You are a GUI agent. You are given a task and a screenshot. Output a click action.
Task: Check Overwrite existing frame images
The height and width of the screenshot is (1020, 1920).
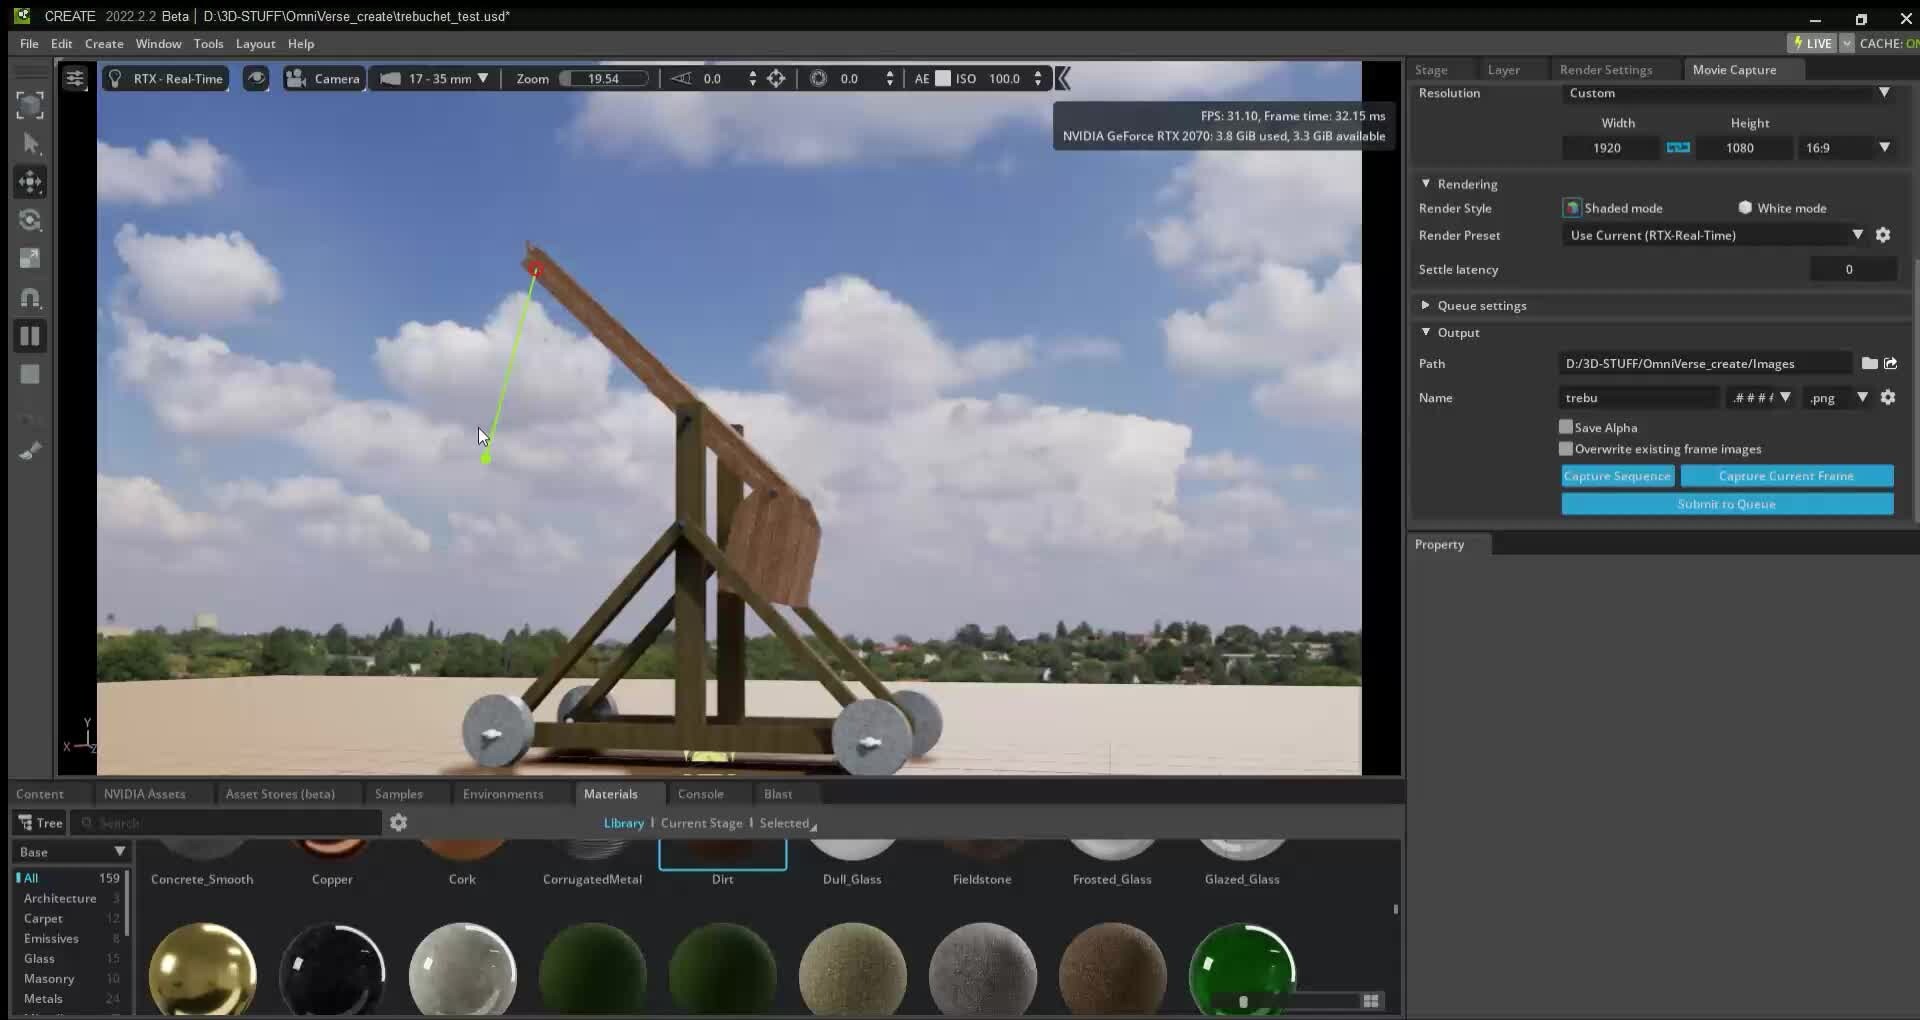[x=1565, y=449]
